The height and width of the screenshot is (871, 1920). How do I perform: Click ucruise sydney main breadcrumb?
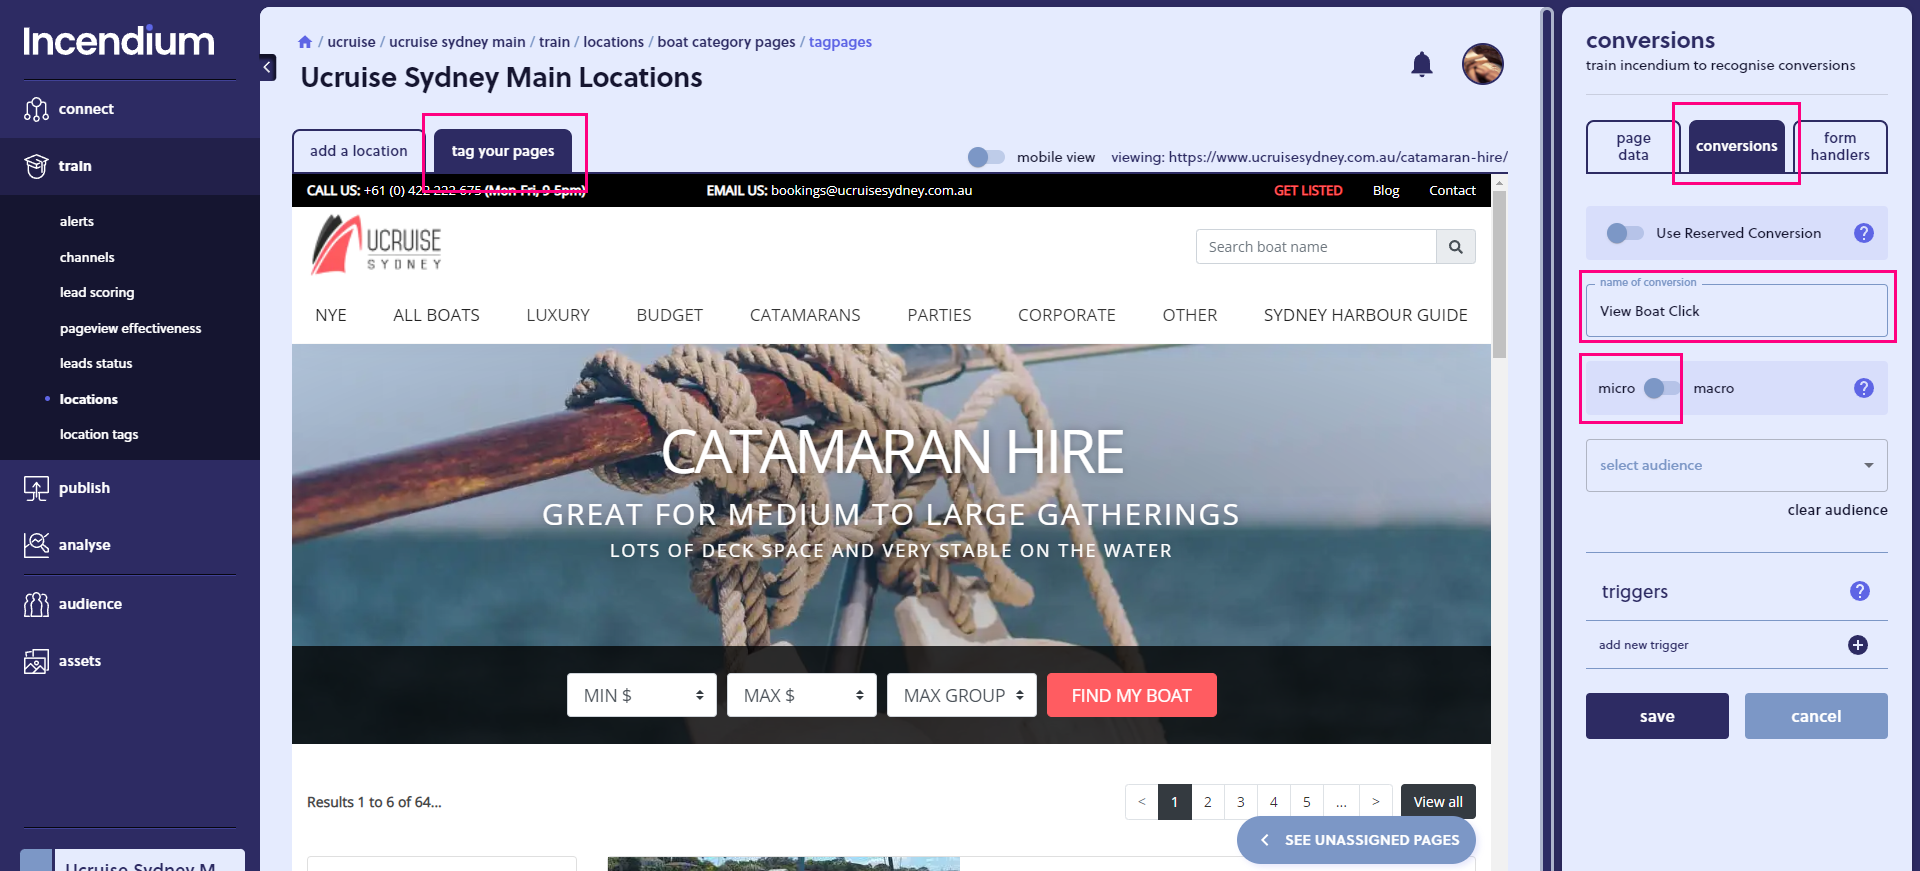tap(457, 42)
